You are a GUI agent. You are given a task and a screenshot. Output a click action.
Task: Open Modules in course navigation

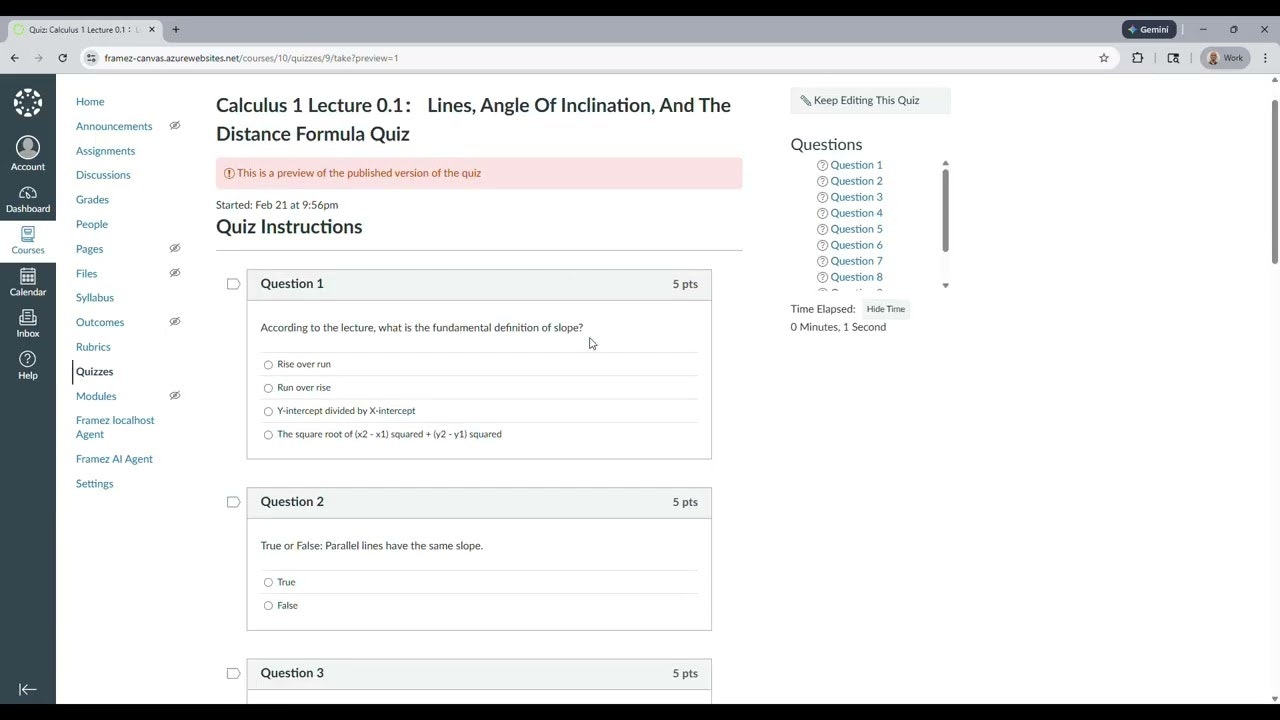click(96, 396)
